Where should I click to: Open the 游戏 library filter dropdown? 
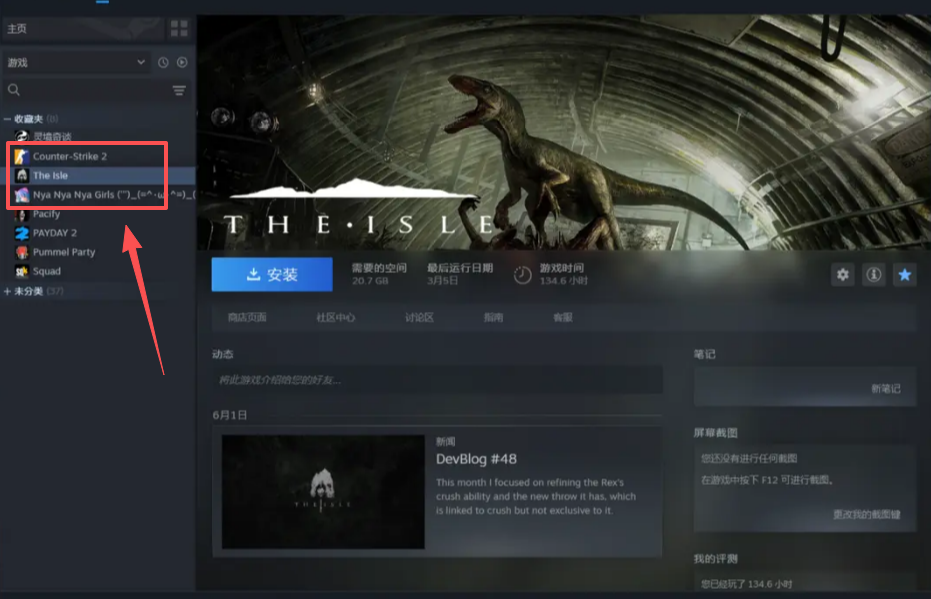point(76,62)
